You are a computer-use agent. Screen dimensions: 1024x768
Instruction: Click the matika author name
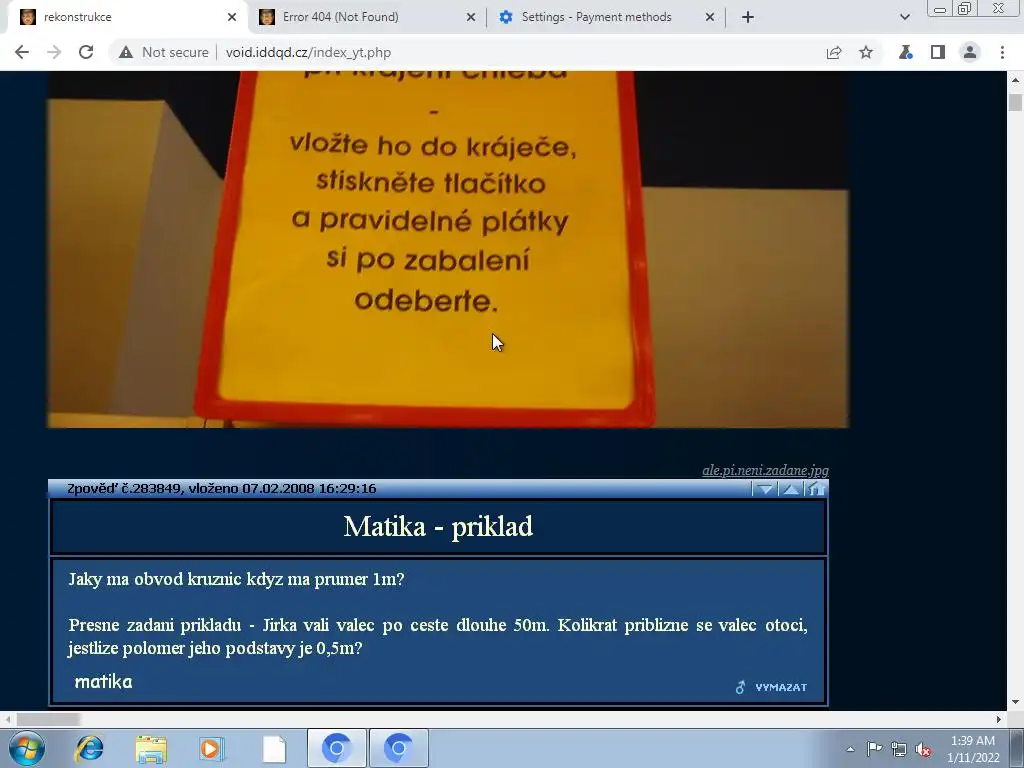(103, 682)
